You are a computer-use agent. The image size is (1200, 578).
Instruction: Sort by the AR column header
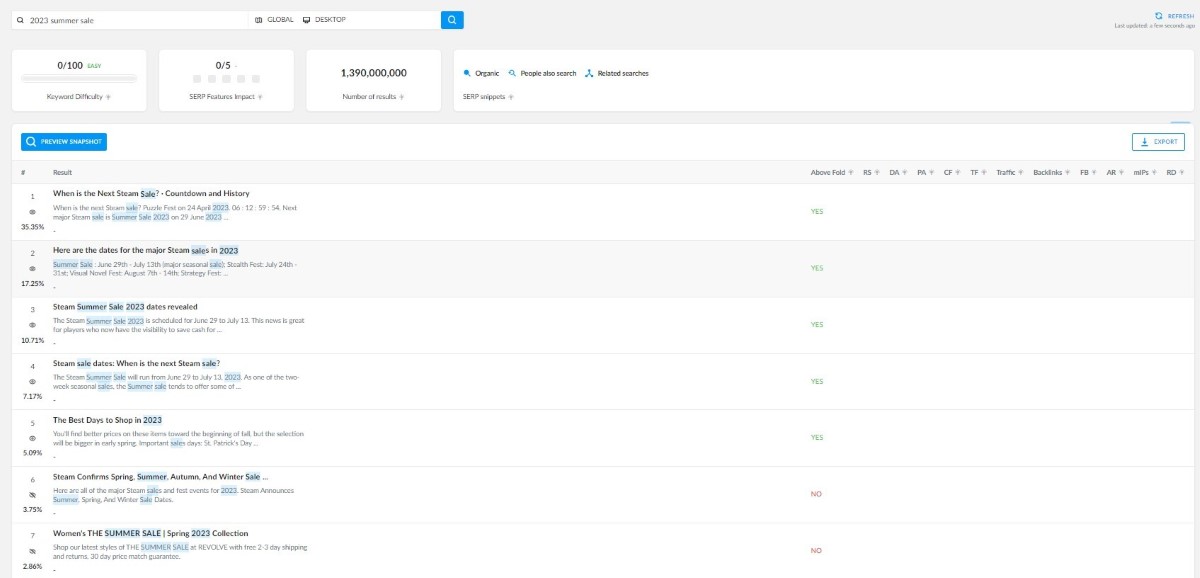click(x=1114, y=172)
